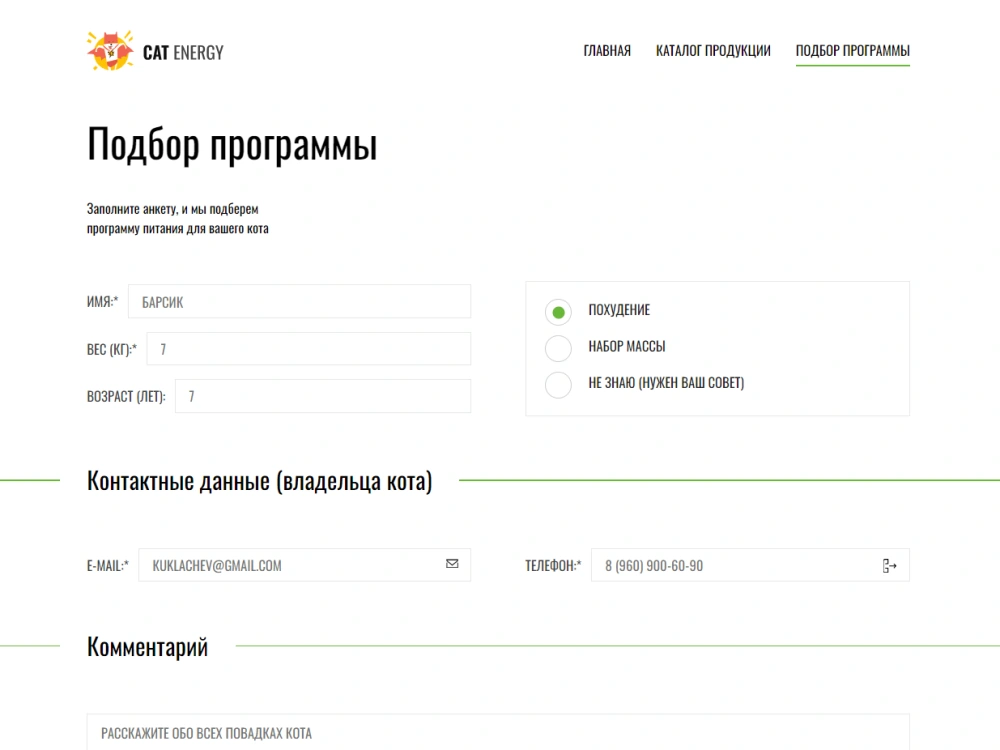Image resolution: width=1000 pixels, height=750 pixels.
Task: Click the Имя:* label
Action: pyautogui.click(x=103, y=302)
